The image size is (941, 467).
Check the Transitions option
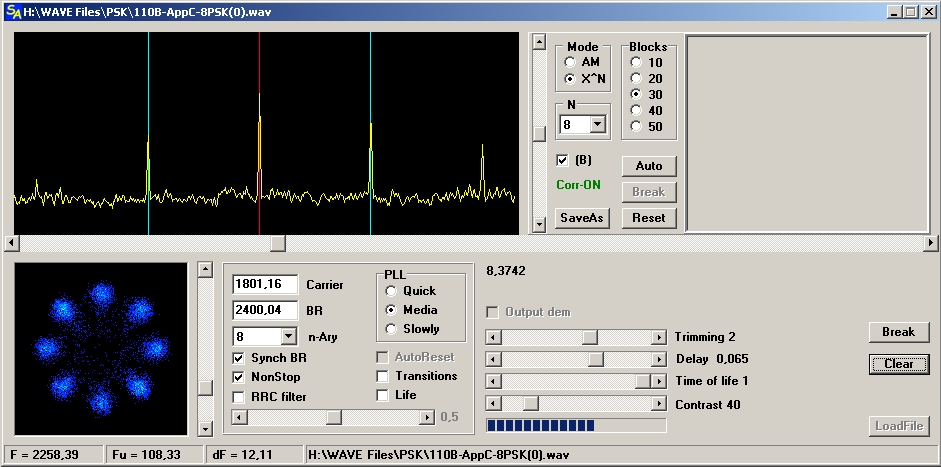click(383, 376)
